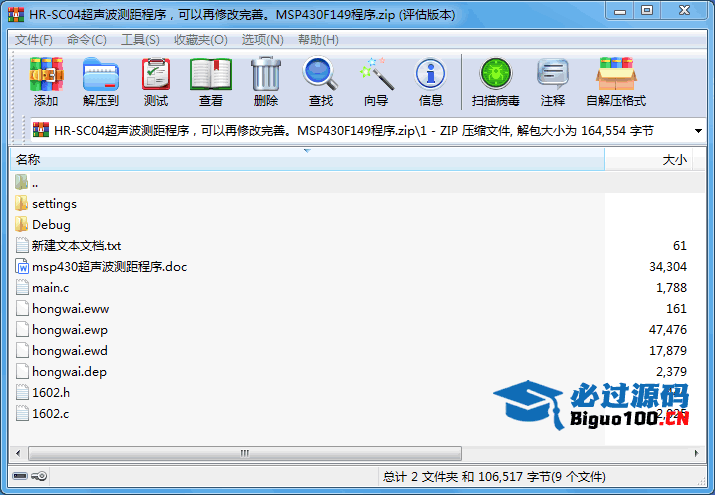
Task: Click the Word document icon of msp430 doc
Action: tap(22, 267)
